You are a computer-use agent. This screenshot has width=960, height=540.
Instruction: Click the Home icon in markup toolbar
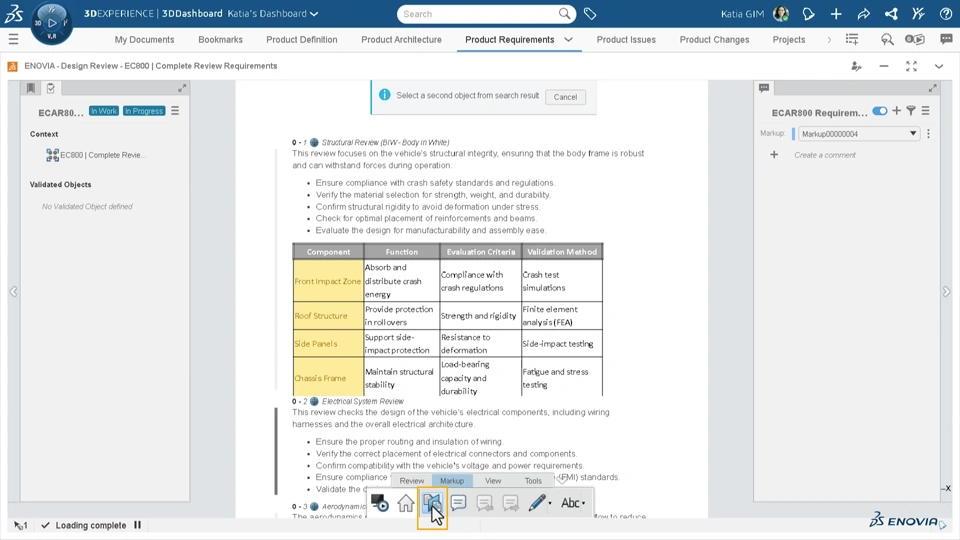[405, 503]
